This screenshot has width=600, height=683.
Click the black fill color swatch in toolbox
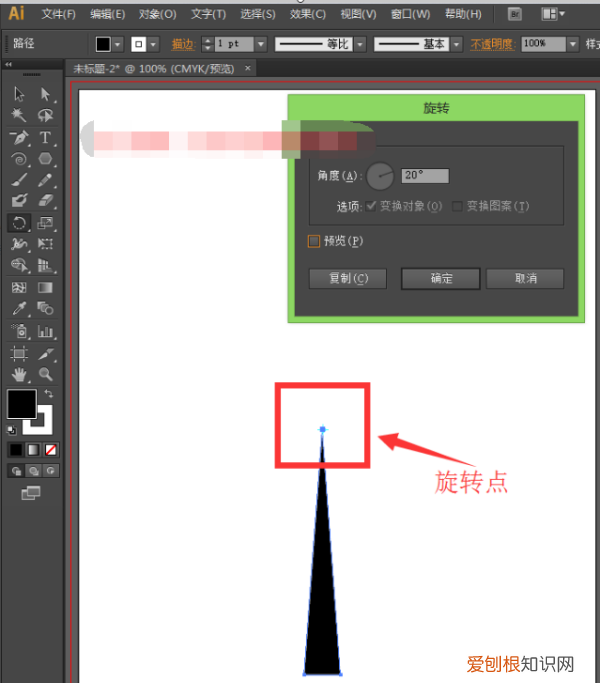click(x=21, y=403)
